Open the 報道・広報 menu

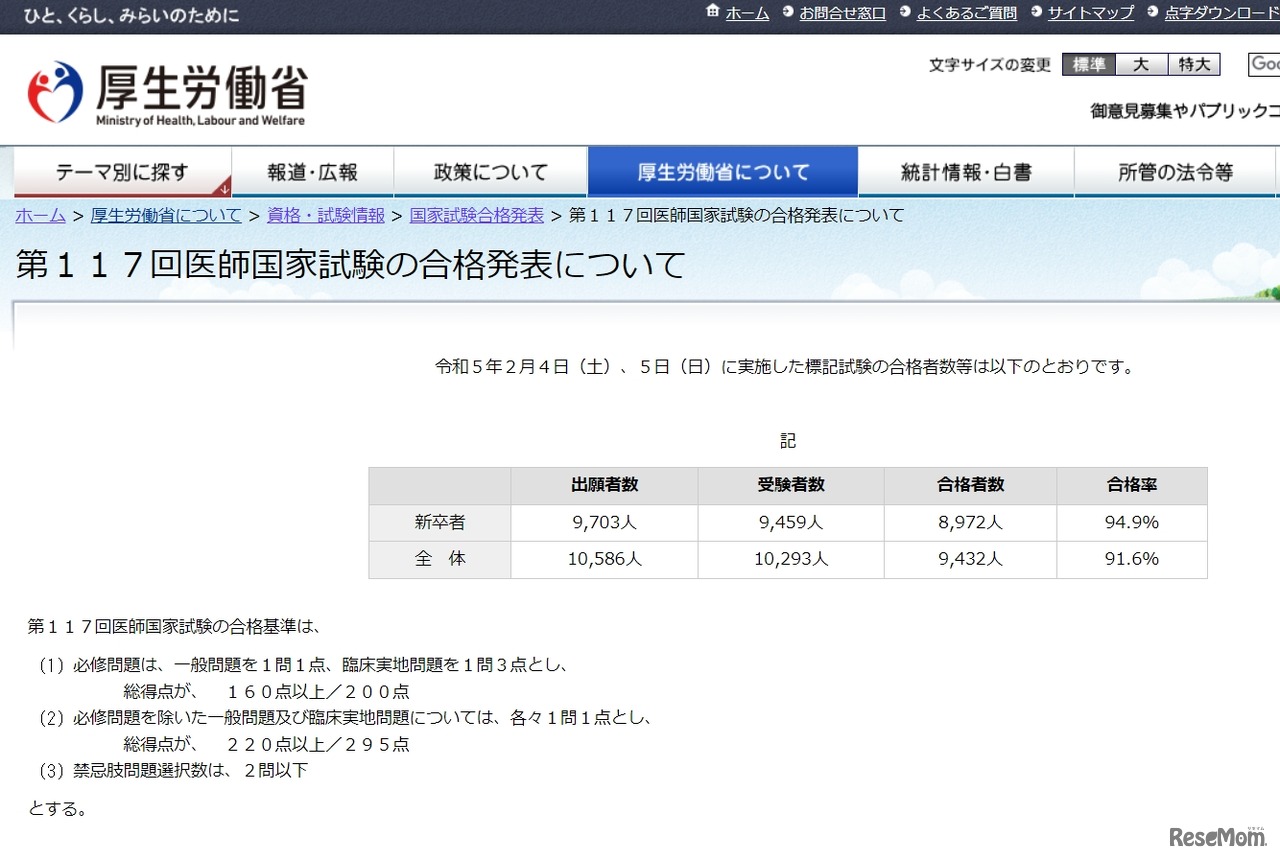[312, 172]
